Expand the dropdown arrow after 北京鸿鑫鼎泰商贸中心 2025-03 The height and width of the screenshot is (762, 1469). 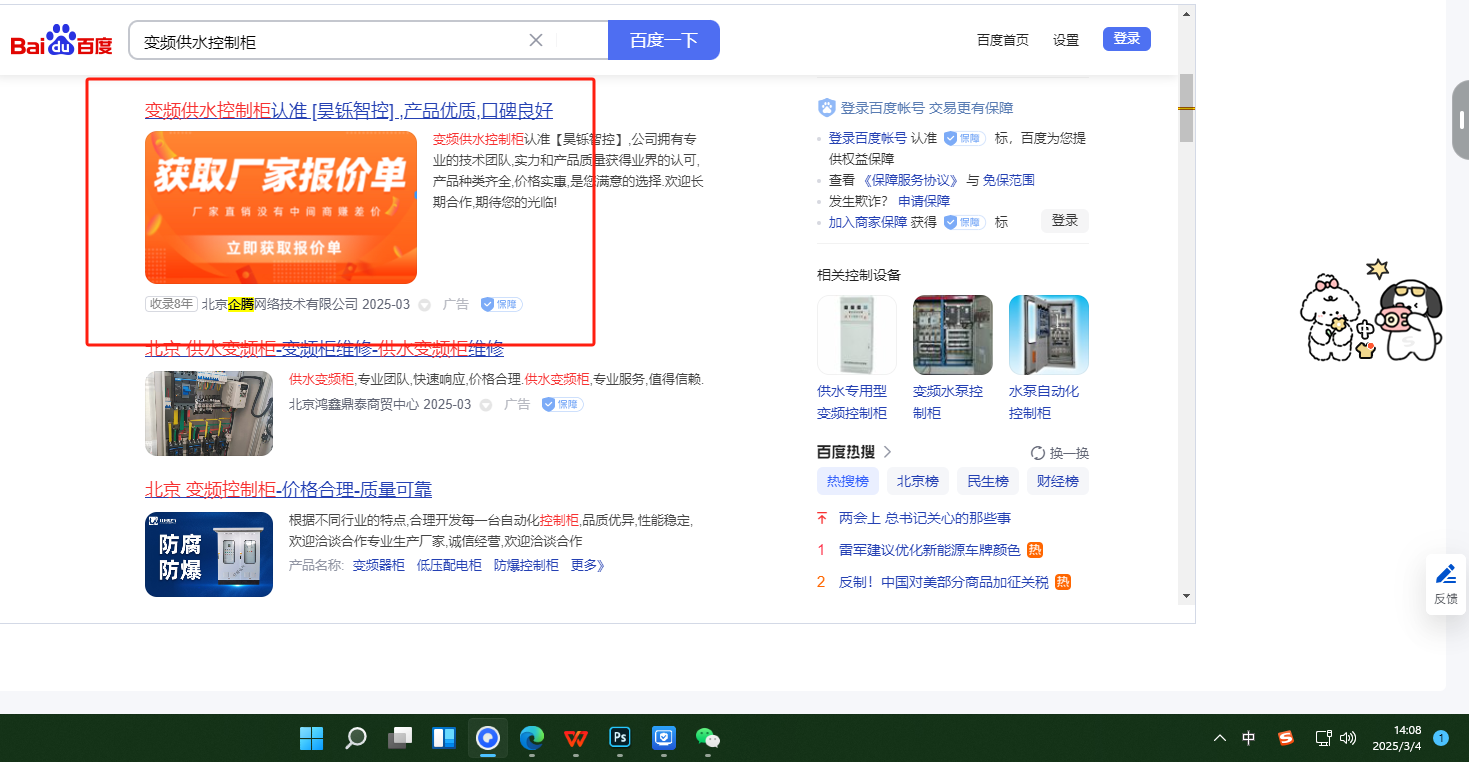pos(486,405)
